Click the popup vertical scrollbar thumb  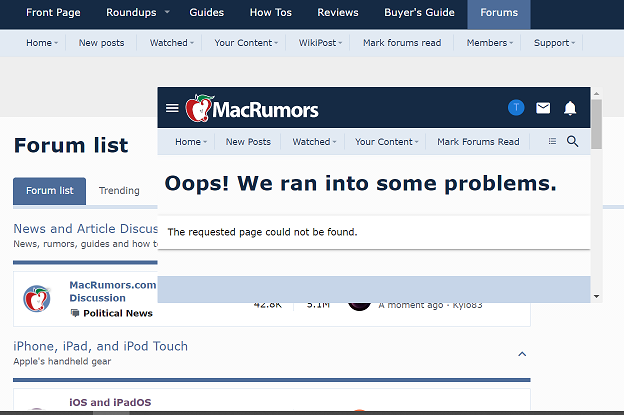tap(596, 124)
